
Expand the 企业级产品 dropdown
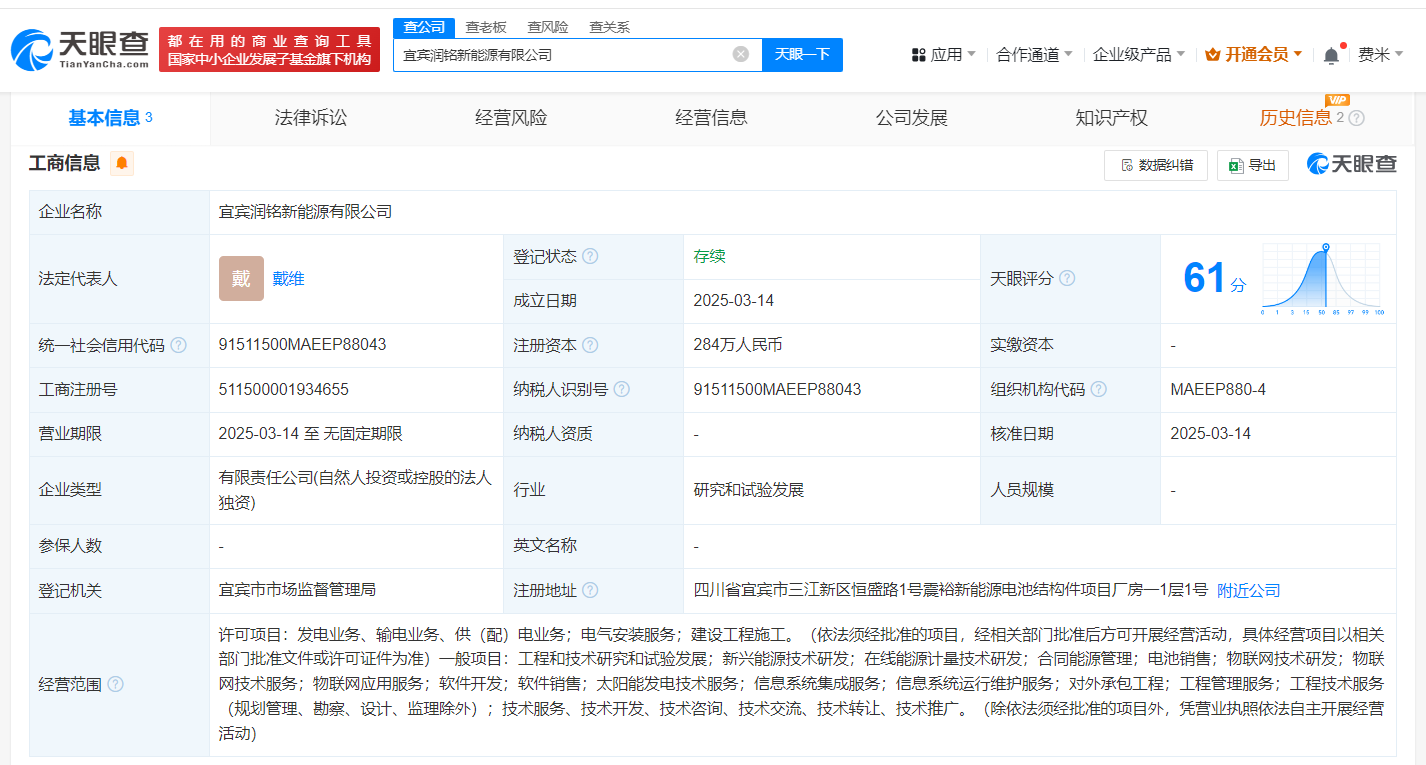[1138, 54]
